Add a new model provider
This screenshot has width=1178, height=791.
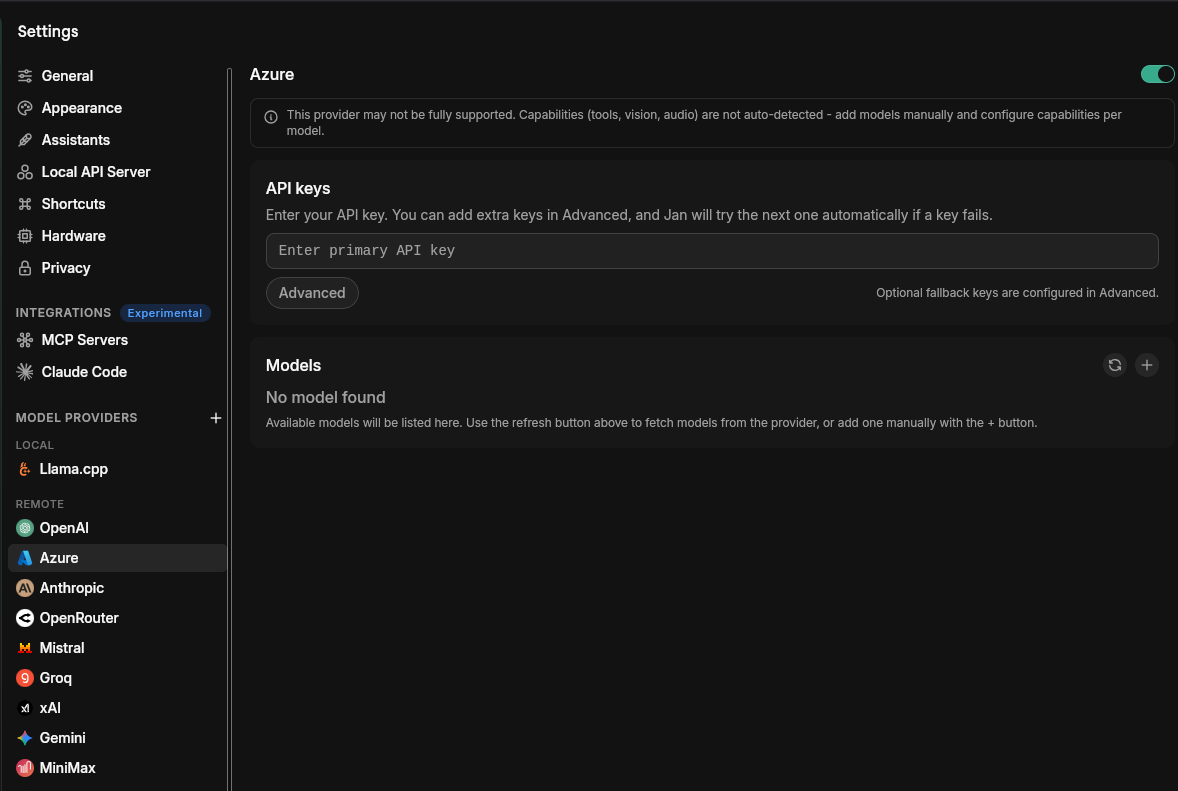[x=216, y=418]
